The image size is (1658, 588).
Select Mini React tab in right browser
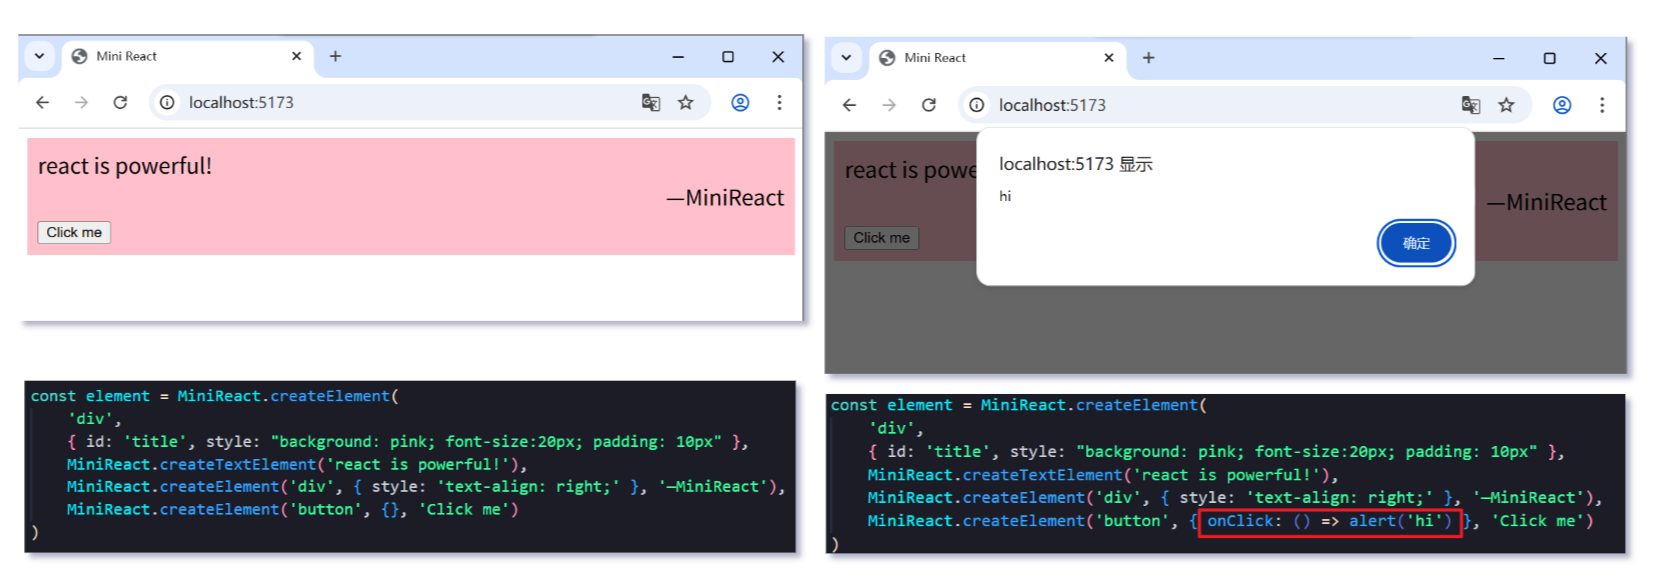(x=997, y=59)
